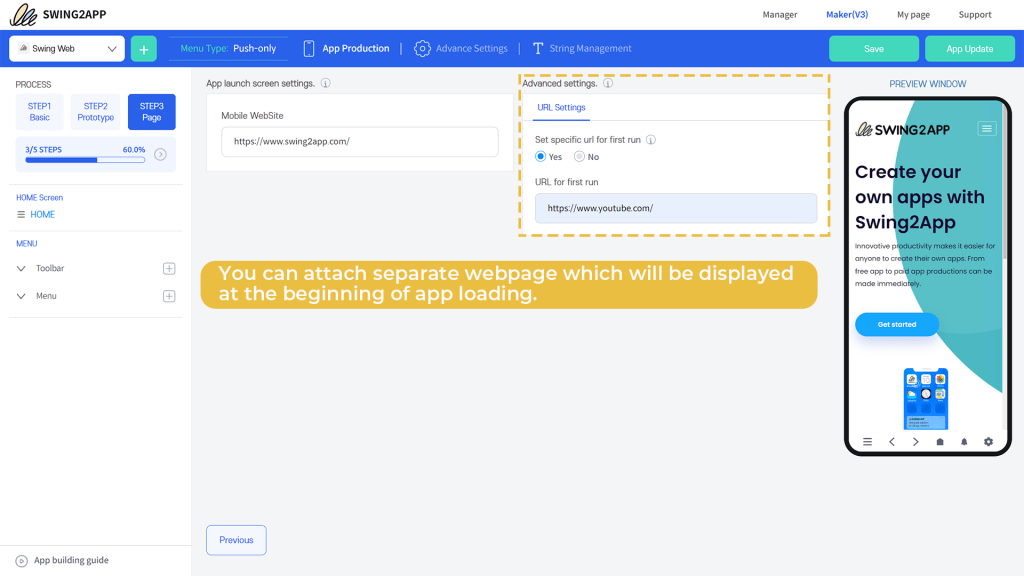The width and height of the screenshot is (1024, 576).
Task: Click the home icon in preview bottom bar
Action: click(940, 441)
